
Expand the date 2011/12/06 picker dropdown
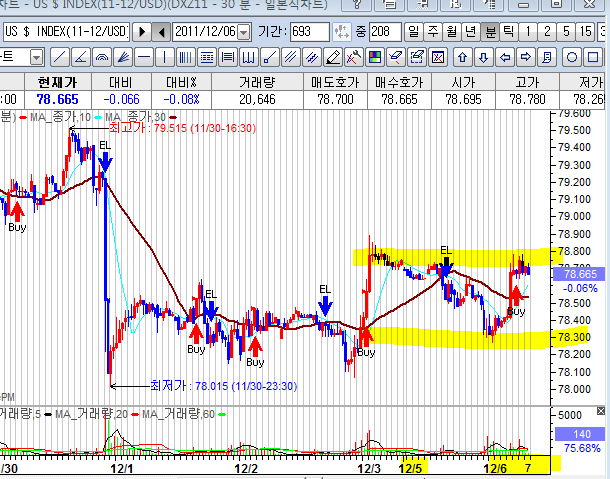coord(243,31)
